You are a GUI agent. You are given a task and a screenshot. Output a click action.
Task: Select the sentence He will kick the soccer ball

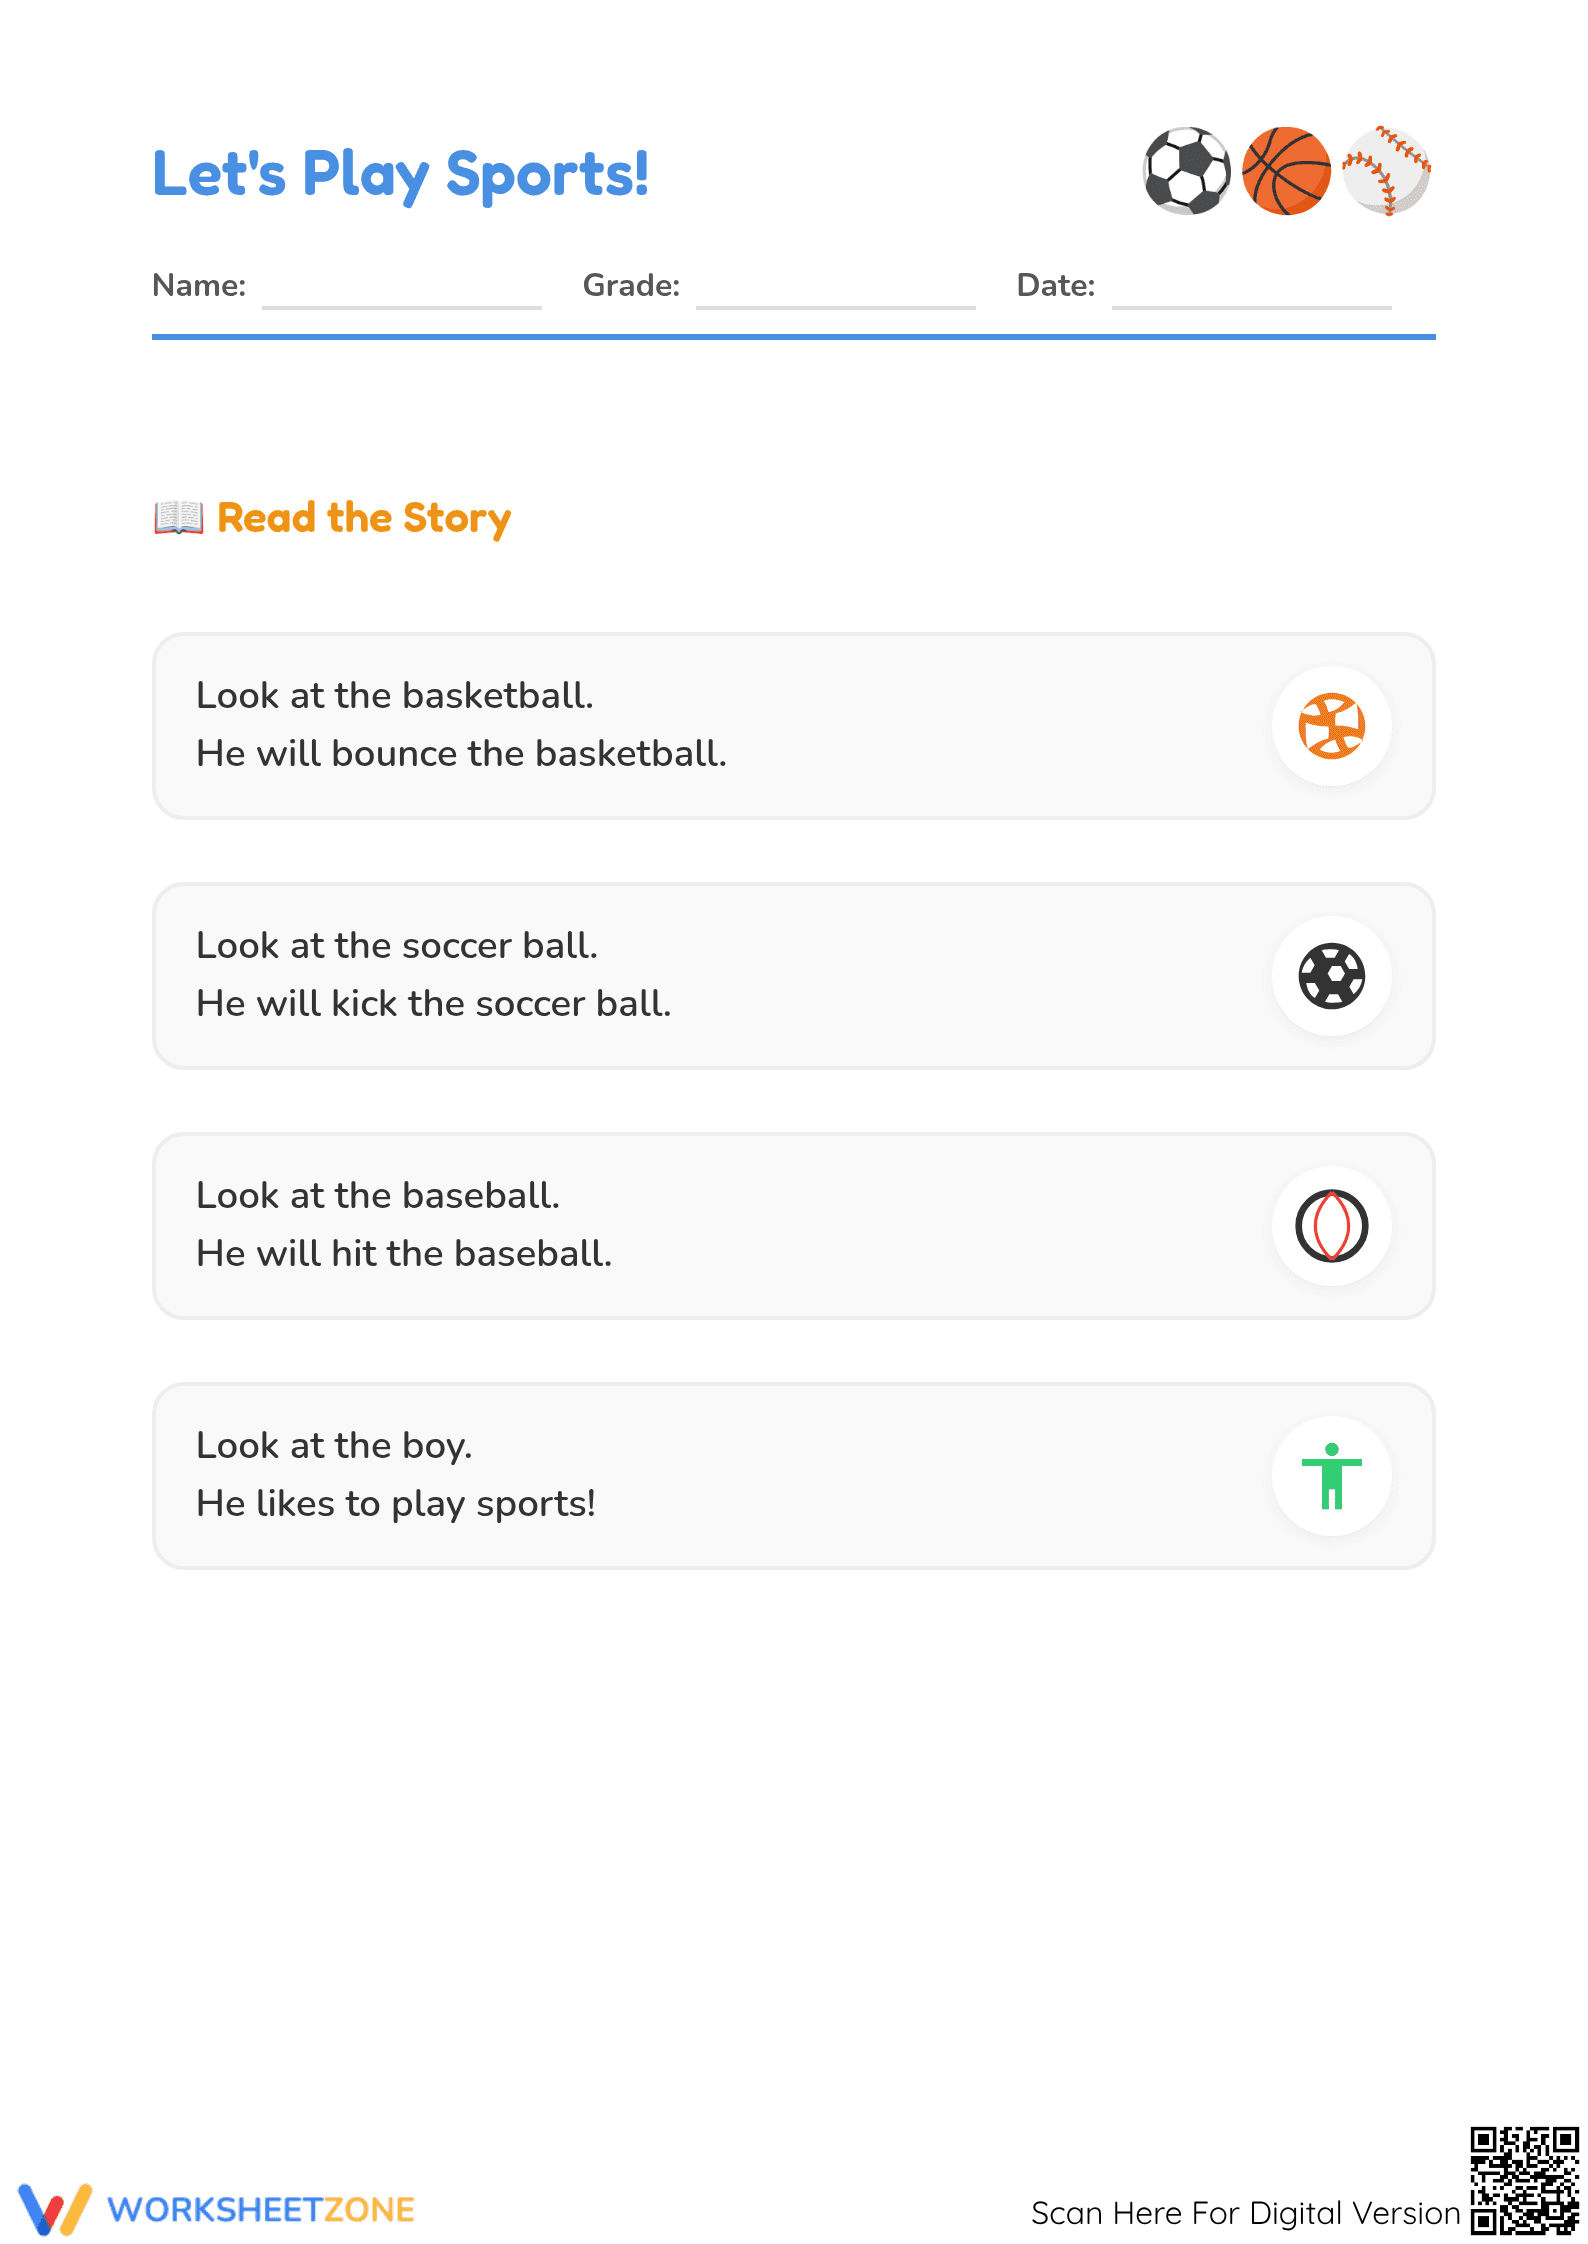[434, 1004]
